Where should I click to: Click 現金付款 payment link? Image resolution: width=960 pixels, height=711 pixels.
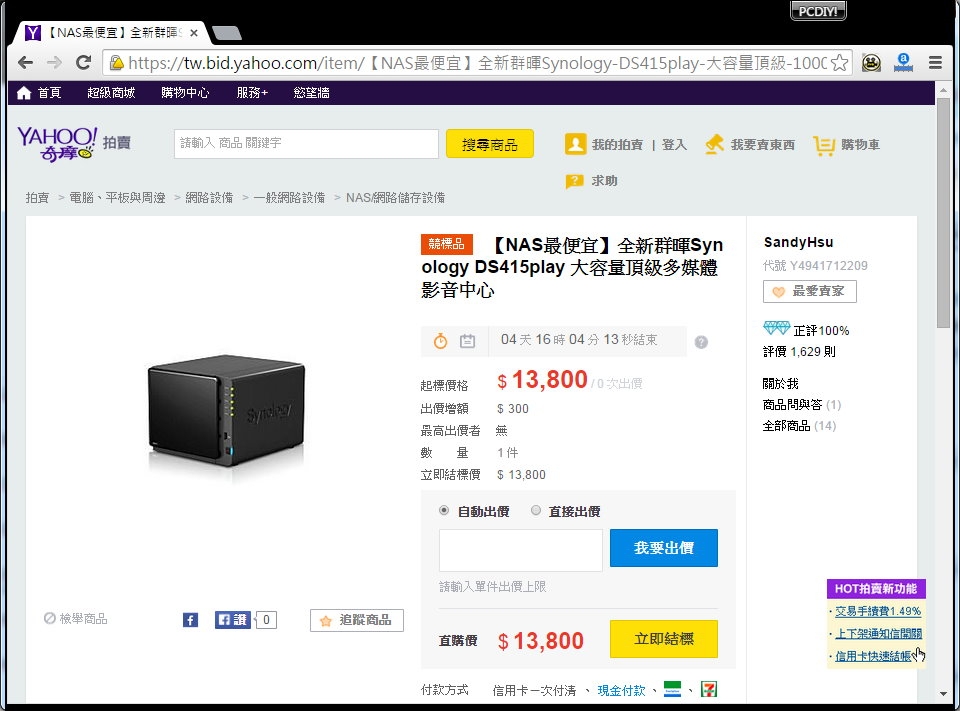[x=621, y=690]
